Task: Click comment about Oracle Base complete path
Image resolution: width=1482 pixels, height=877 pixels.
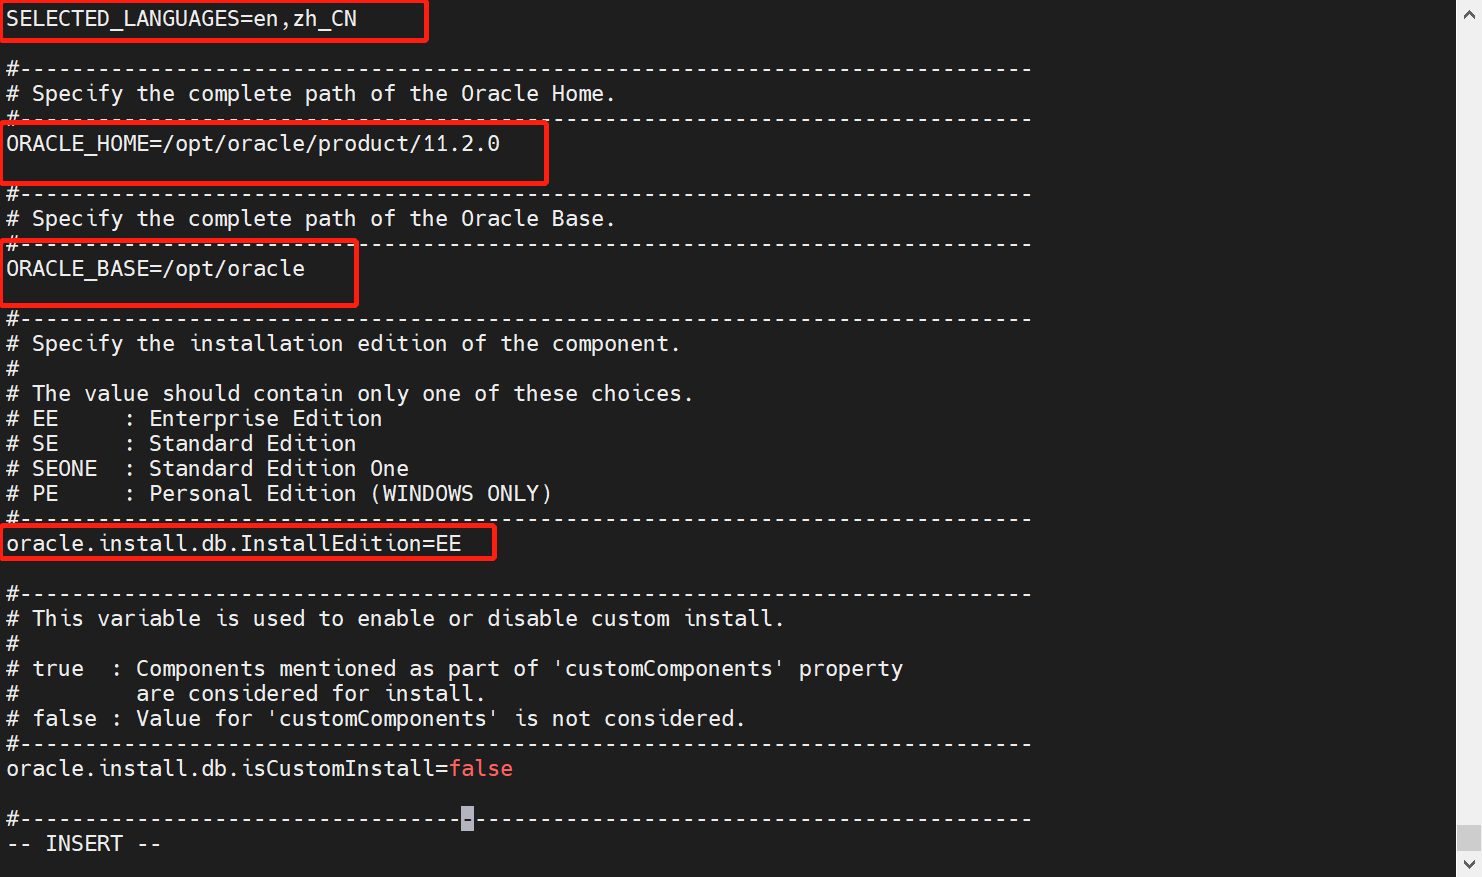Action: coord(310,219)
